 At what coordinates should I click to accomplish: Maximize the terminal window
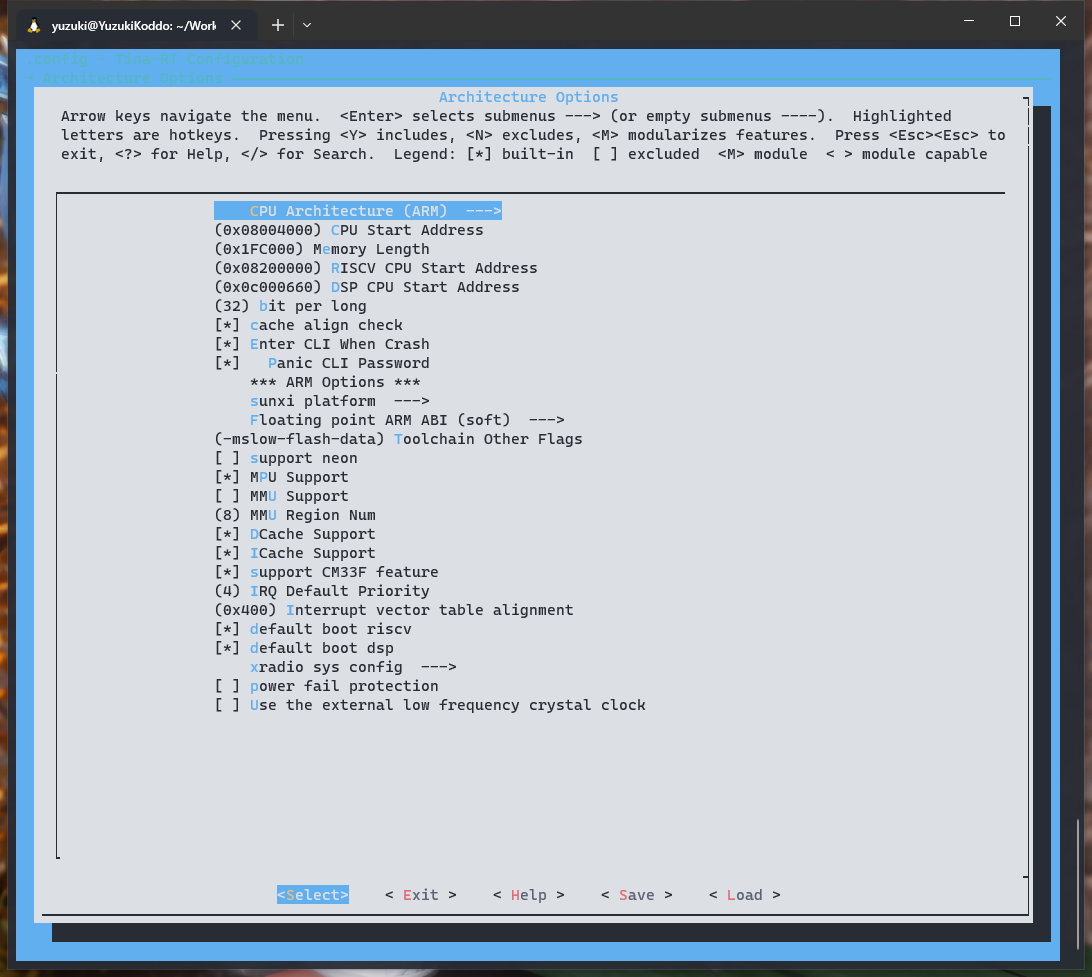click(x=1014, y=21)
